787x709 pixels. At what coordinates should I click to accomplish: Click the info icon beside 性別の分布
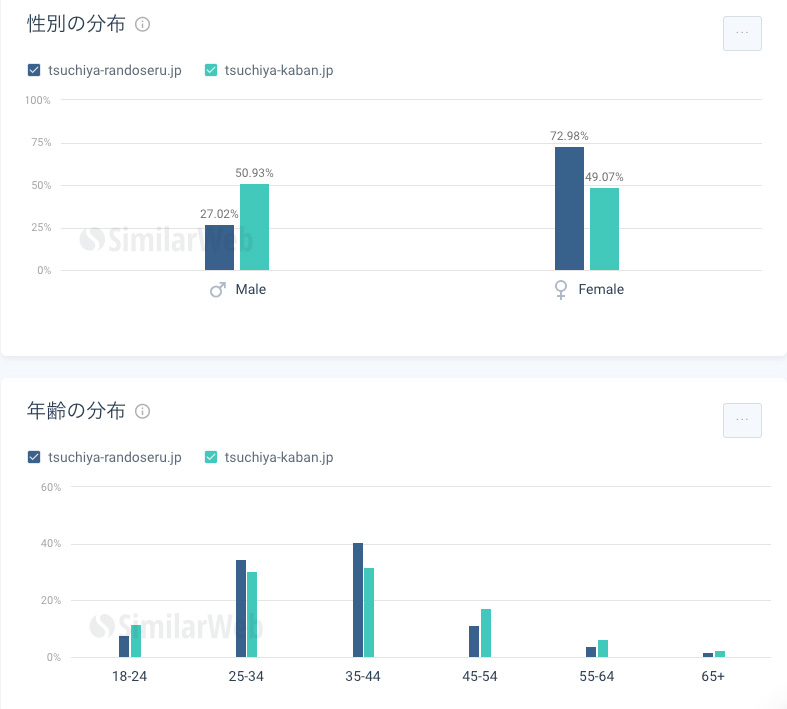pyautogui.click(x=142, y=25)
